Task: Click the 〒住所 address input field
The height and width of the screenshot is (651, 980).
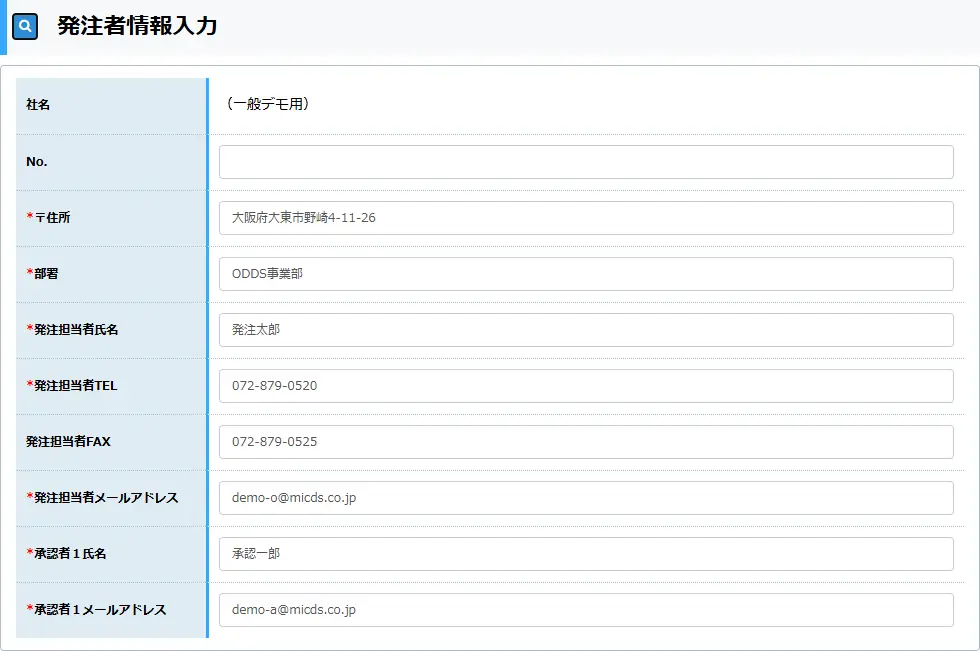Action: [585, 218]
